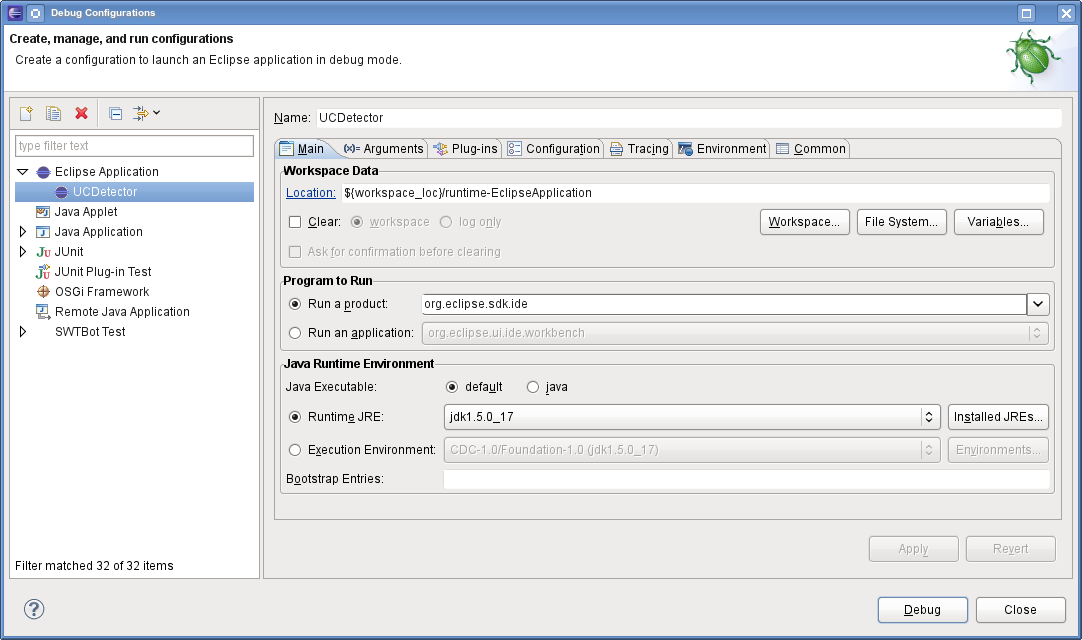Screen dimensions: 1082x640
Task: Choose default Java executable radio
Action: [x=452, y=387]
